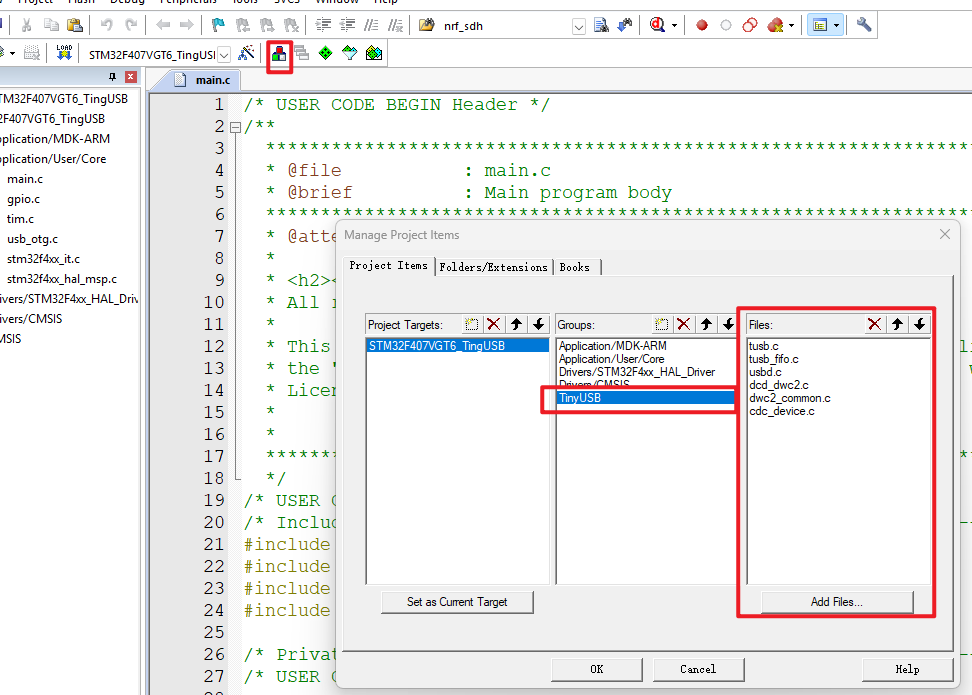Click the Cancel button
The height and width of the screenshot is (695, 972).
coord(698,670)
